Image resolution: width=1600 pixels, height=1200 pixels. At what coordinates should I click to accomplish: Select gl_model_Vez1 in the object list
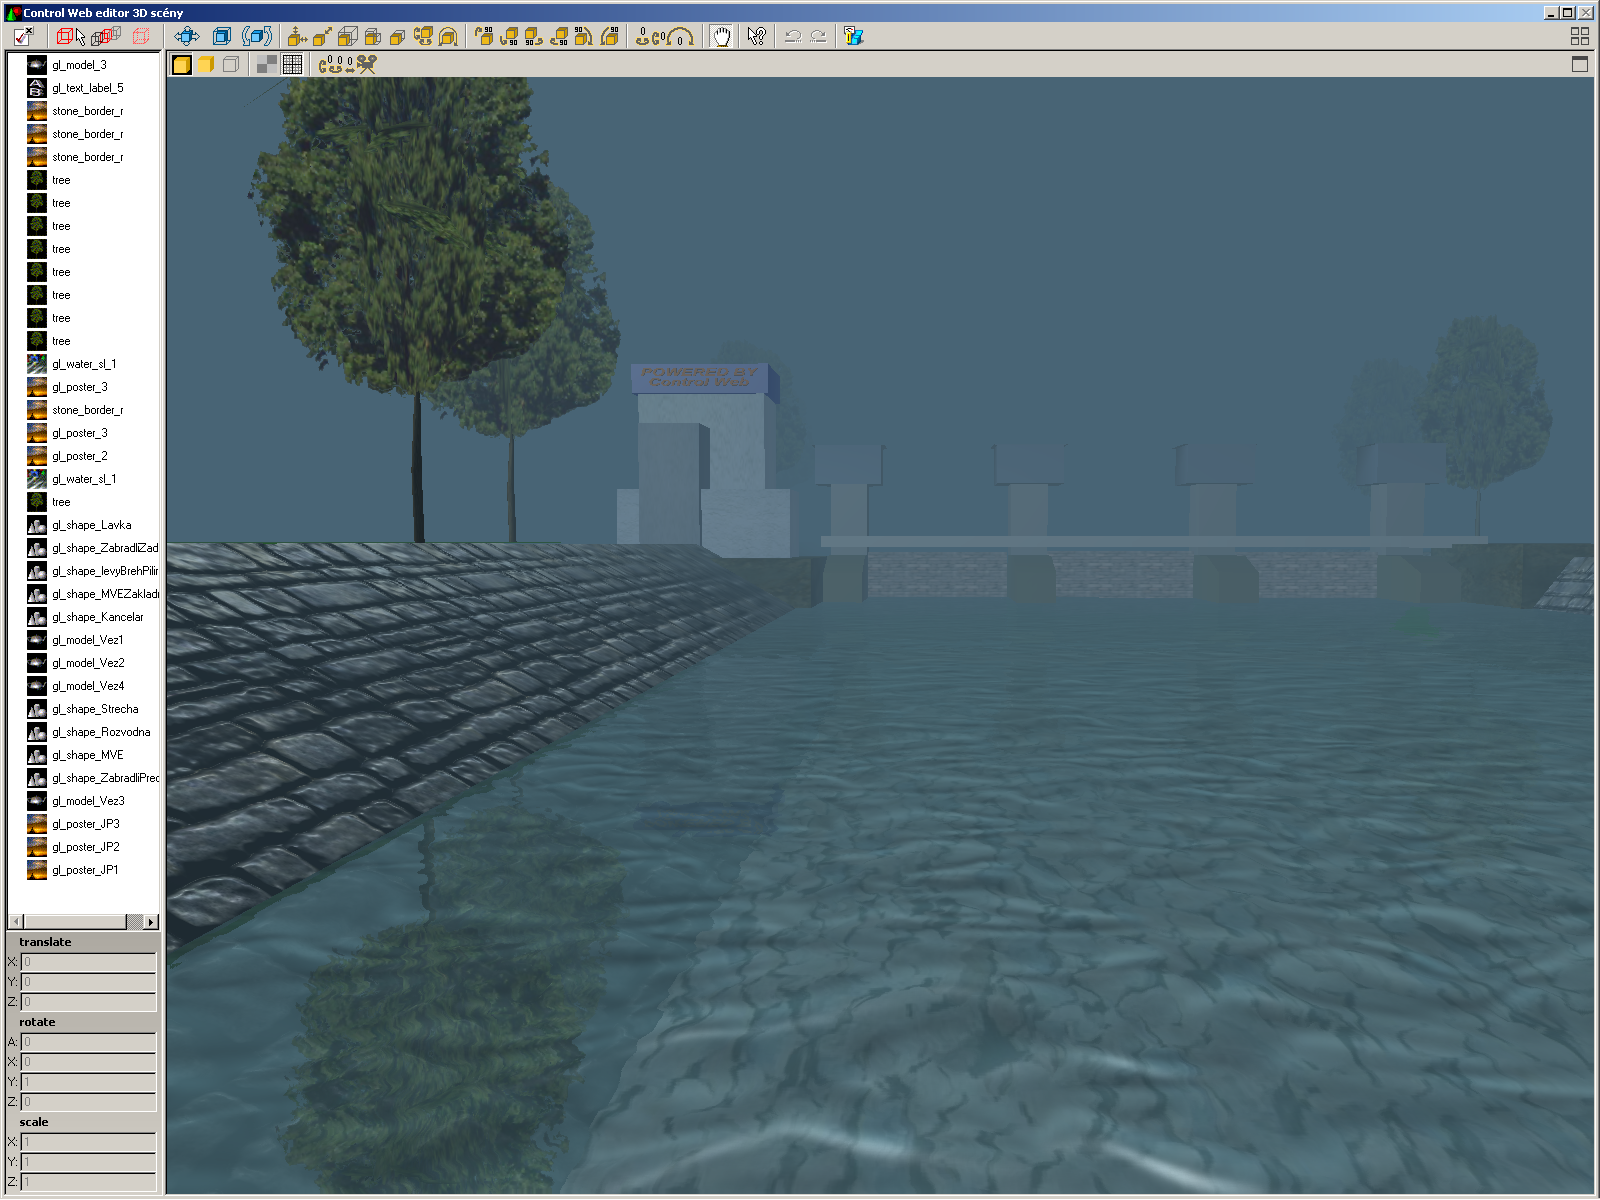pos(88,640)
